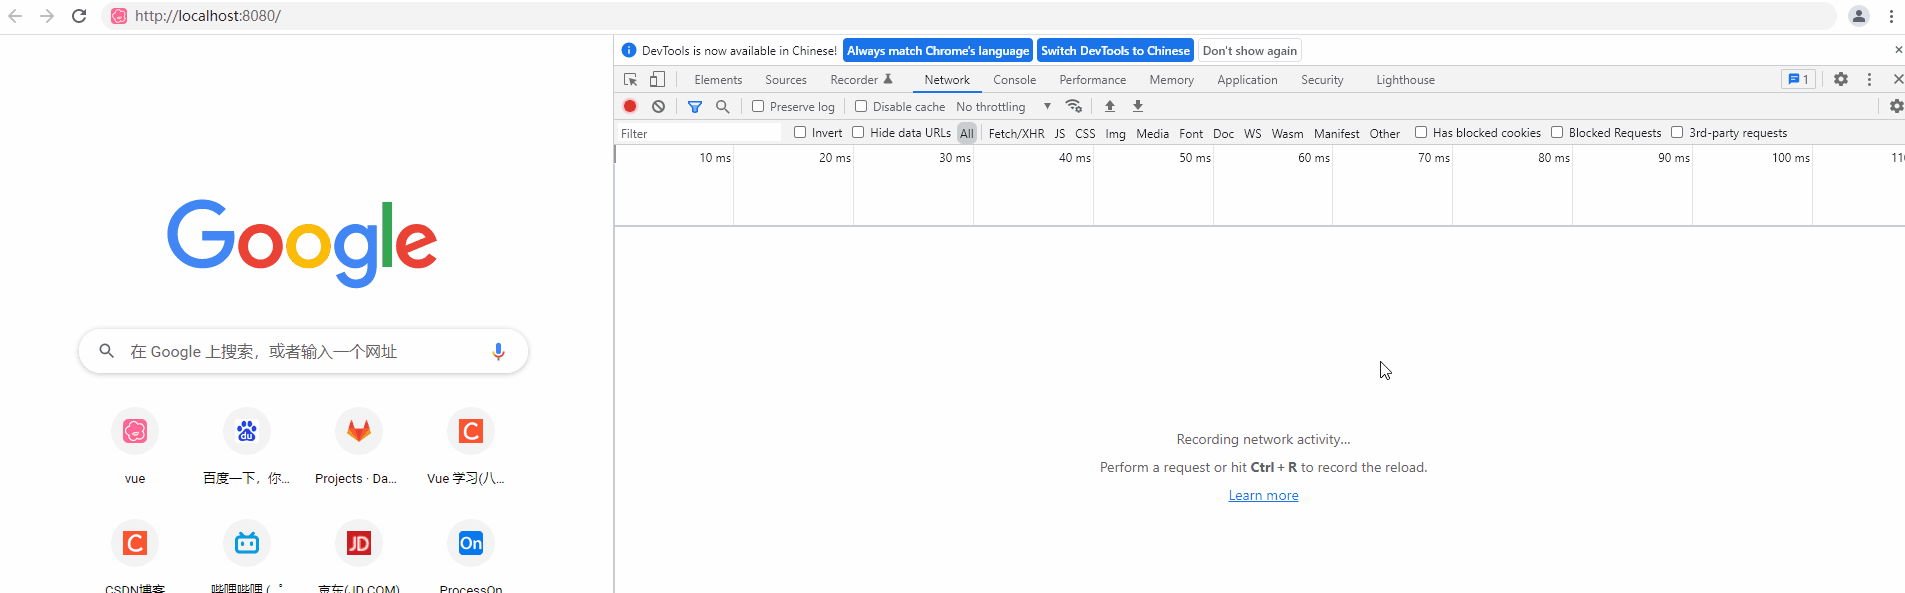
Task: Filter requests by JS type
Action: coord(1060,133)
